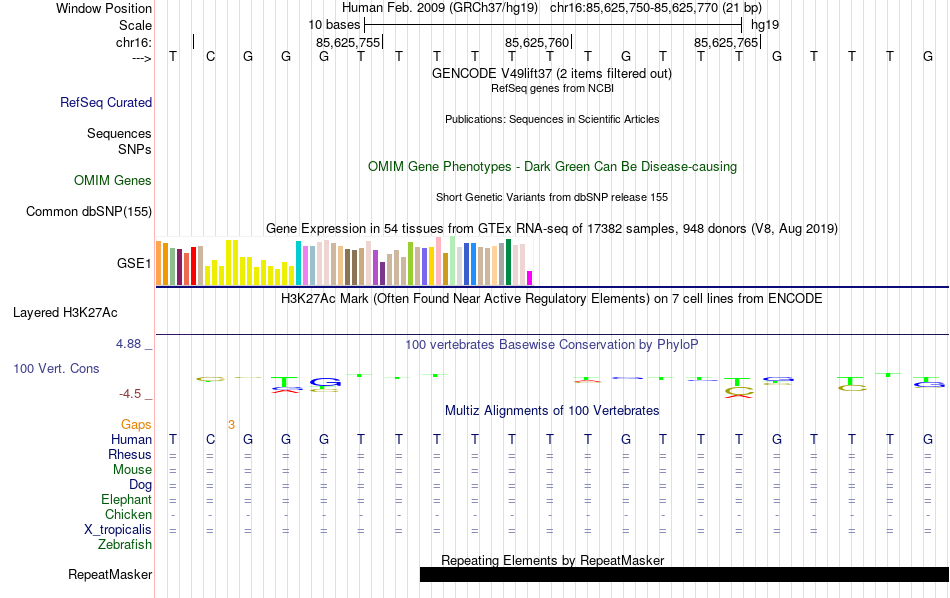Click Multiz Alignments of 100 Vertebrates title
This screenshot has width=950, height=598.
pyautogui.click(x=552, y=411)
